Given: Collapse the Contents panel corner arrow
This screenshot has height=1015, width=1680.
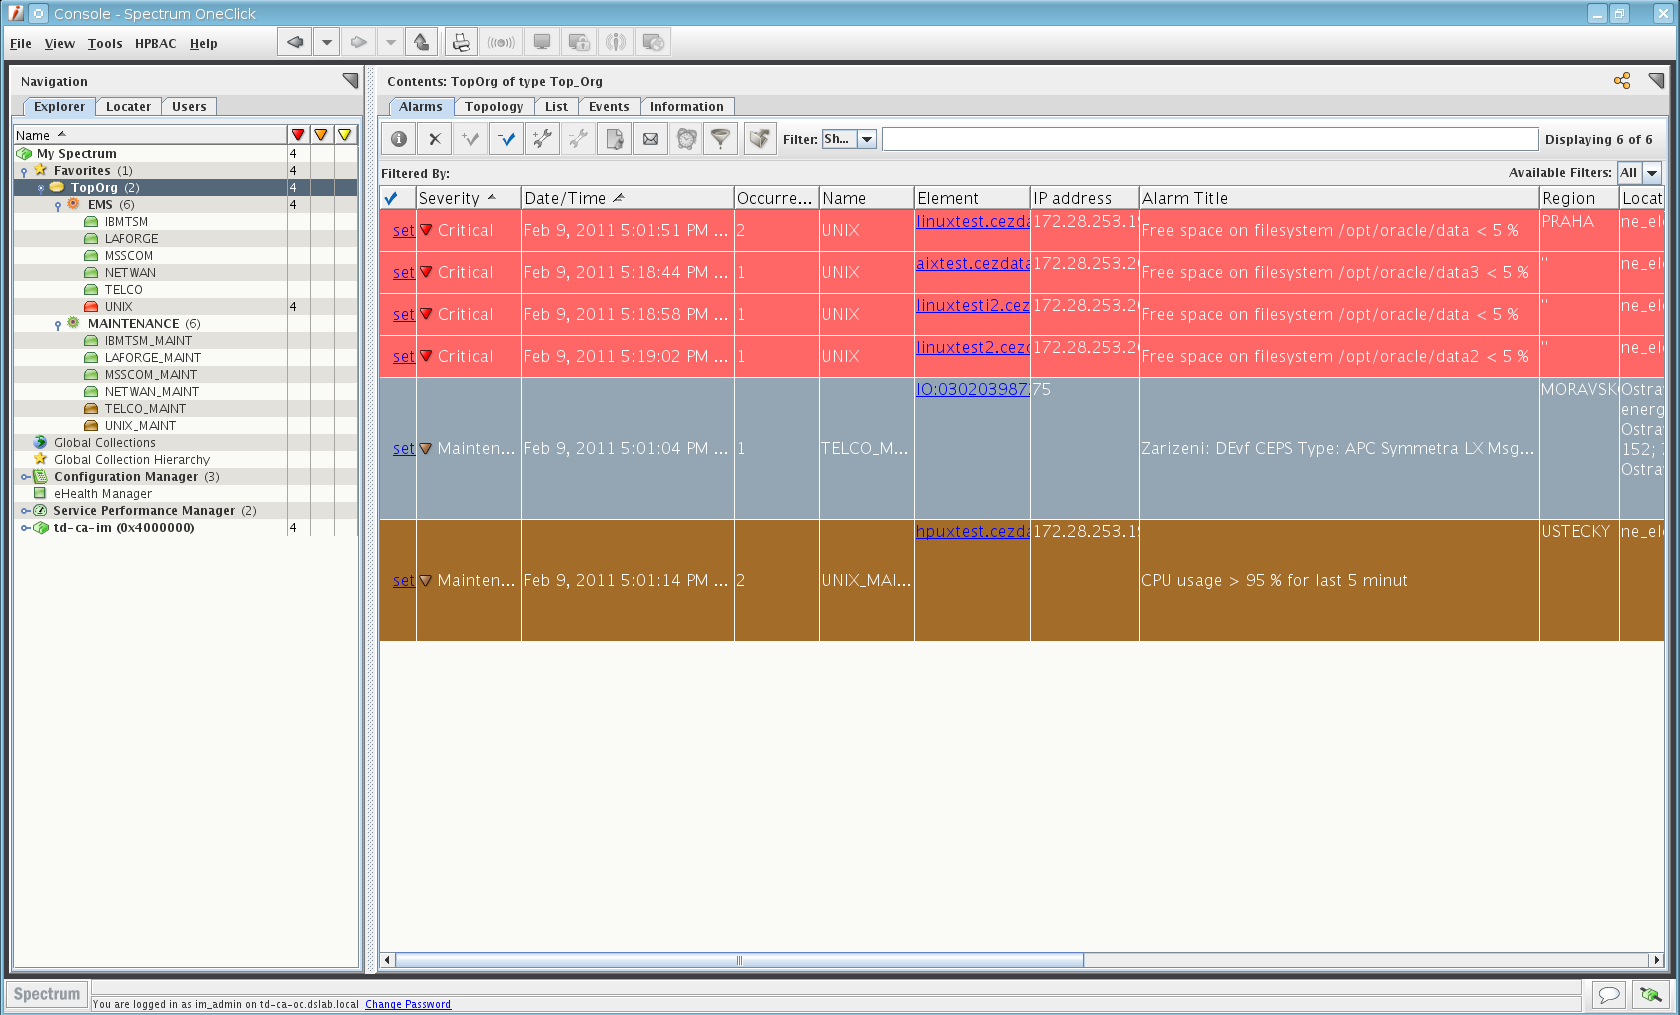Looking at the screenshot, I should [x=1656, y=80].
